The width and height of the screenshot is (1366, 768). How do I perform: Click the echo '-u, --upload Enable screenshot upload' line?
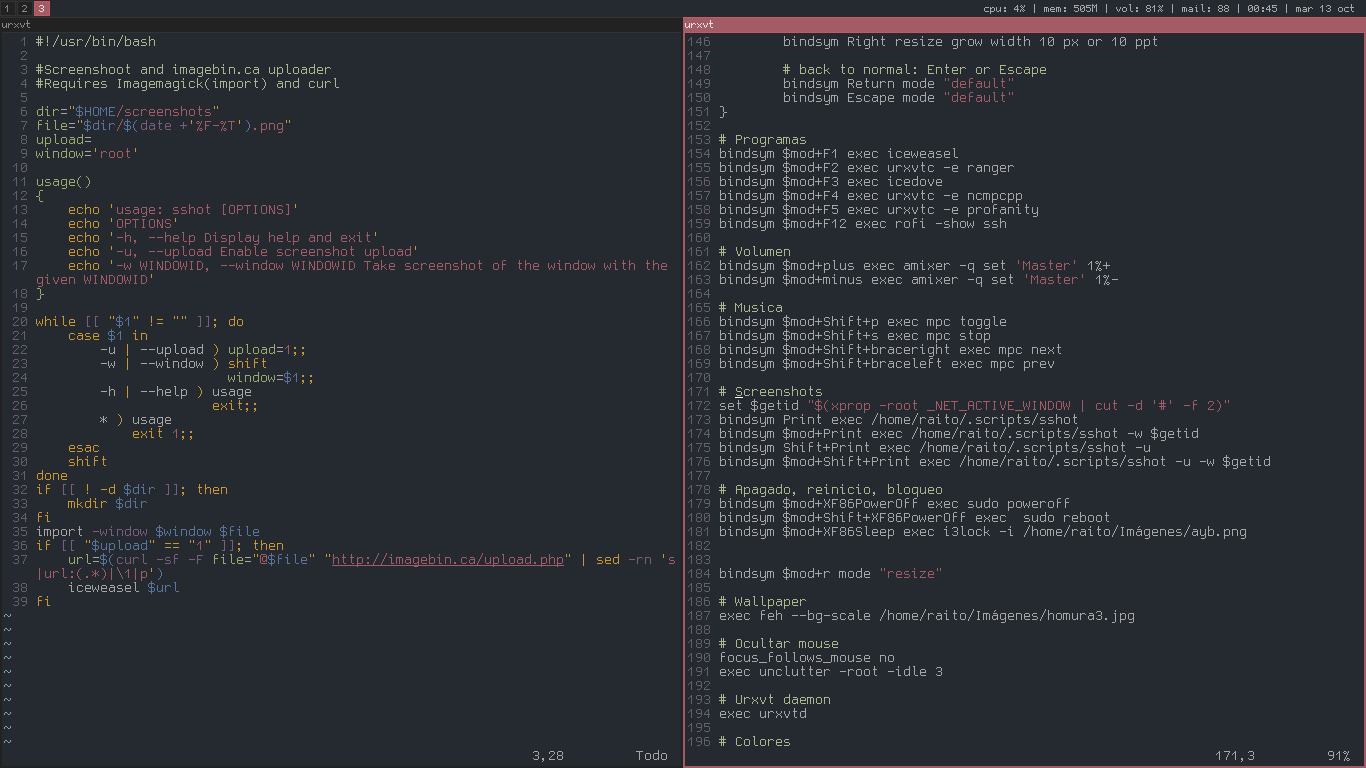pos(243,252)
